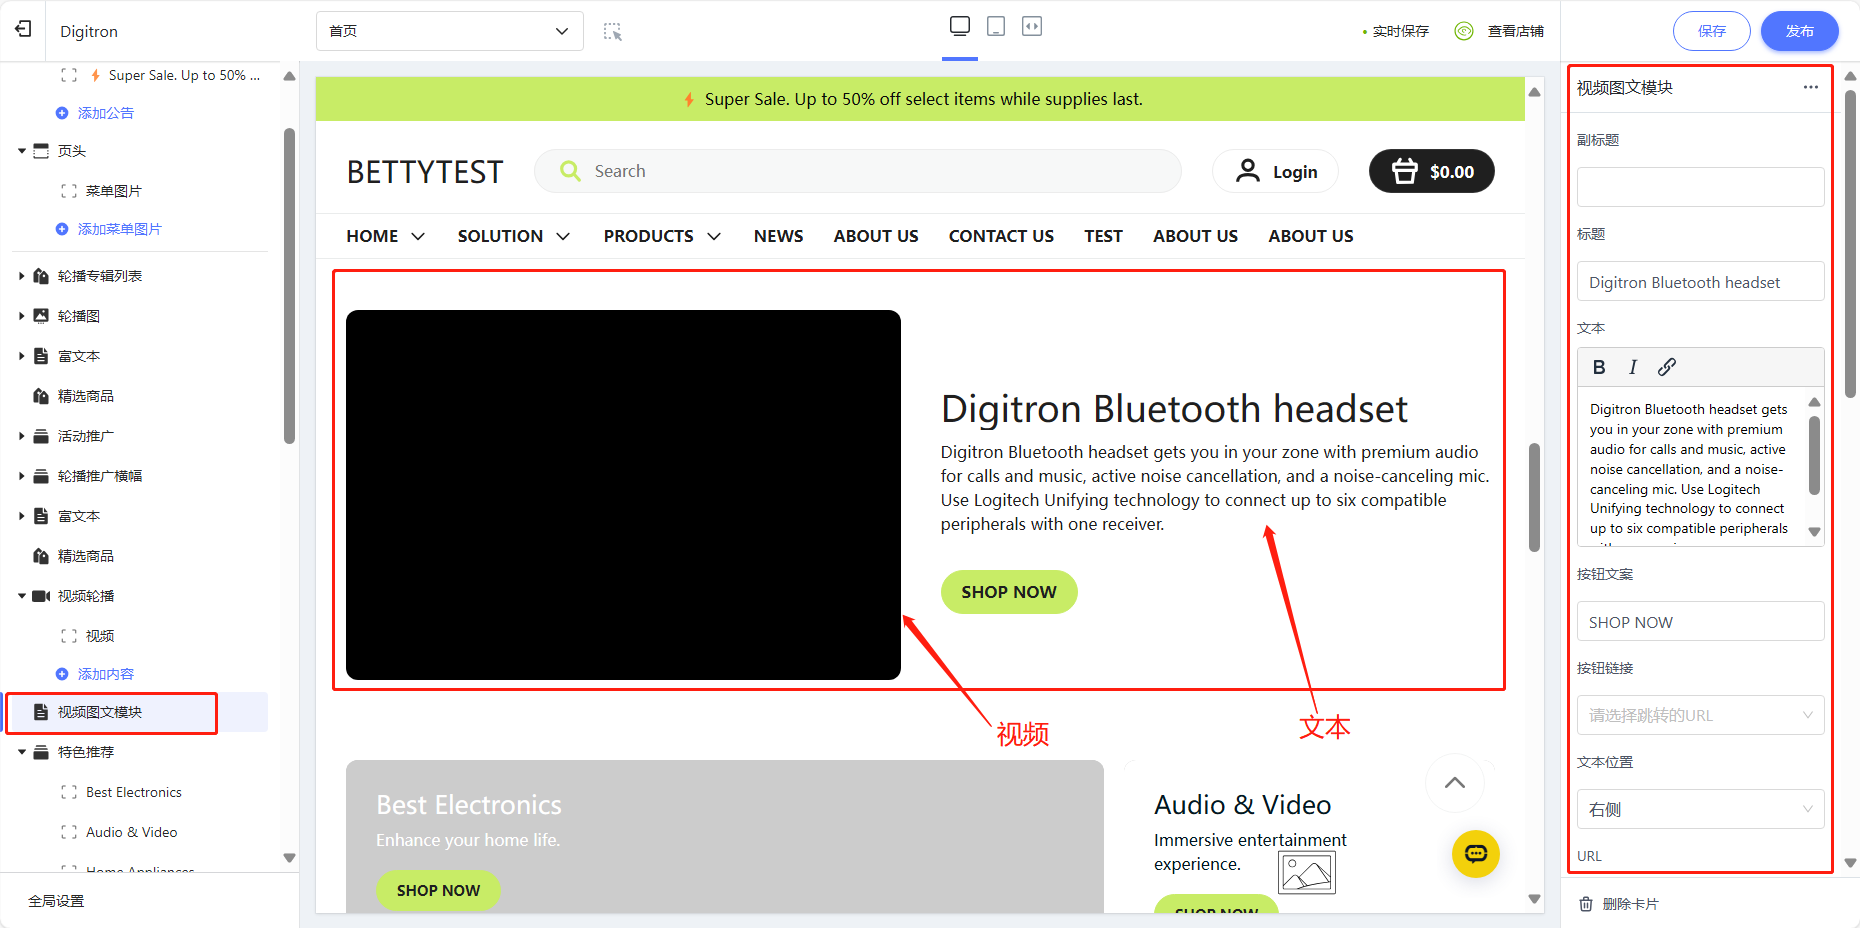Viewport: 1860px width, 928px height.
Task: Click the store Search input field
Action: [x=858, y=171]
